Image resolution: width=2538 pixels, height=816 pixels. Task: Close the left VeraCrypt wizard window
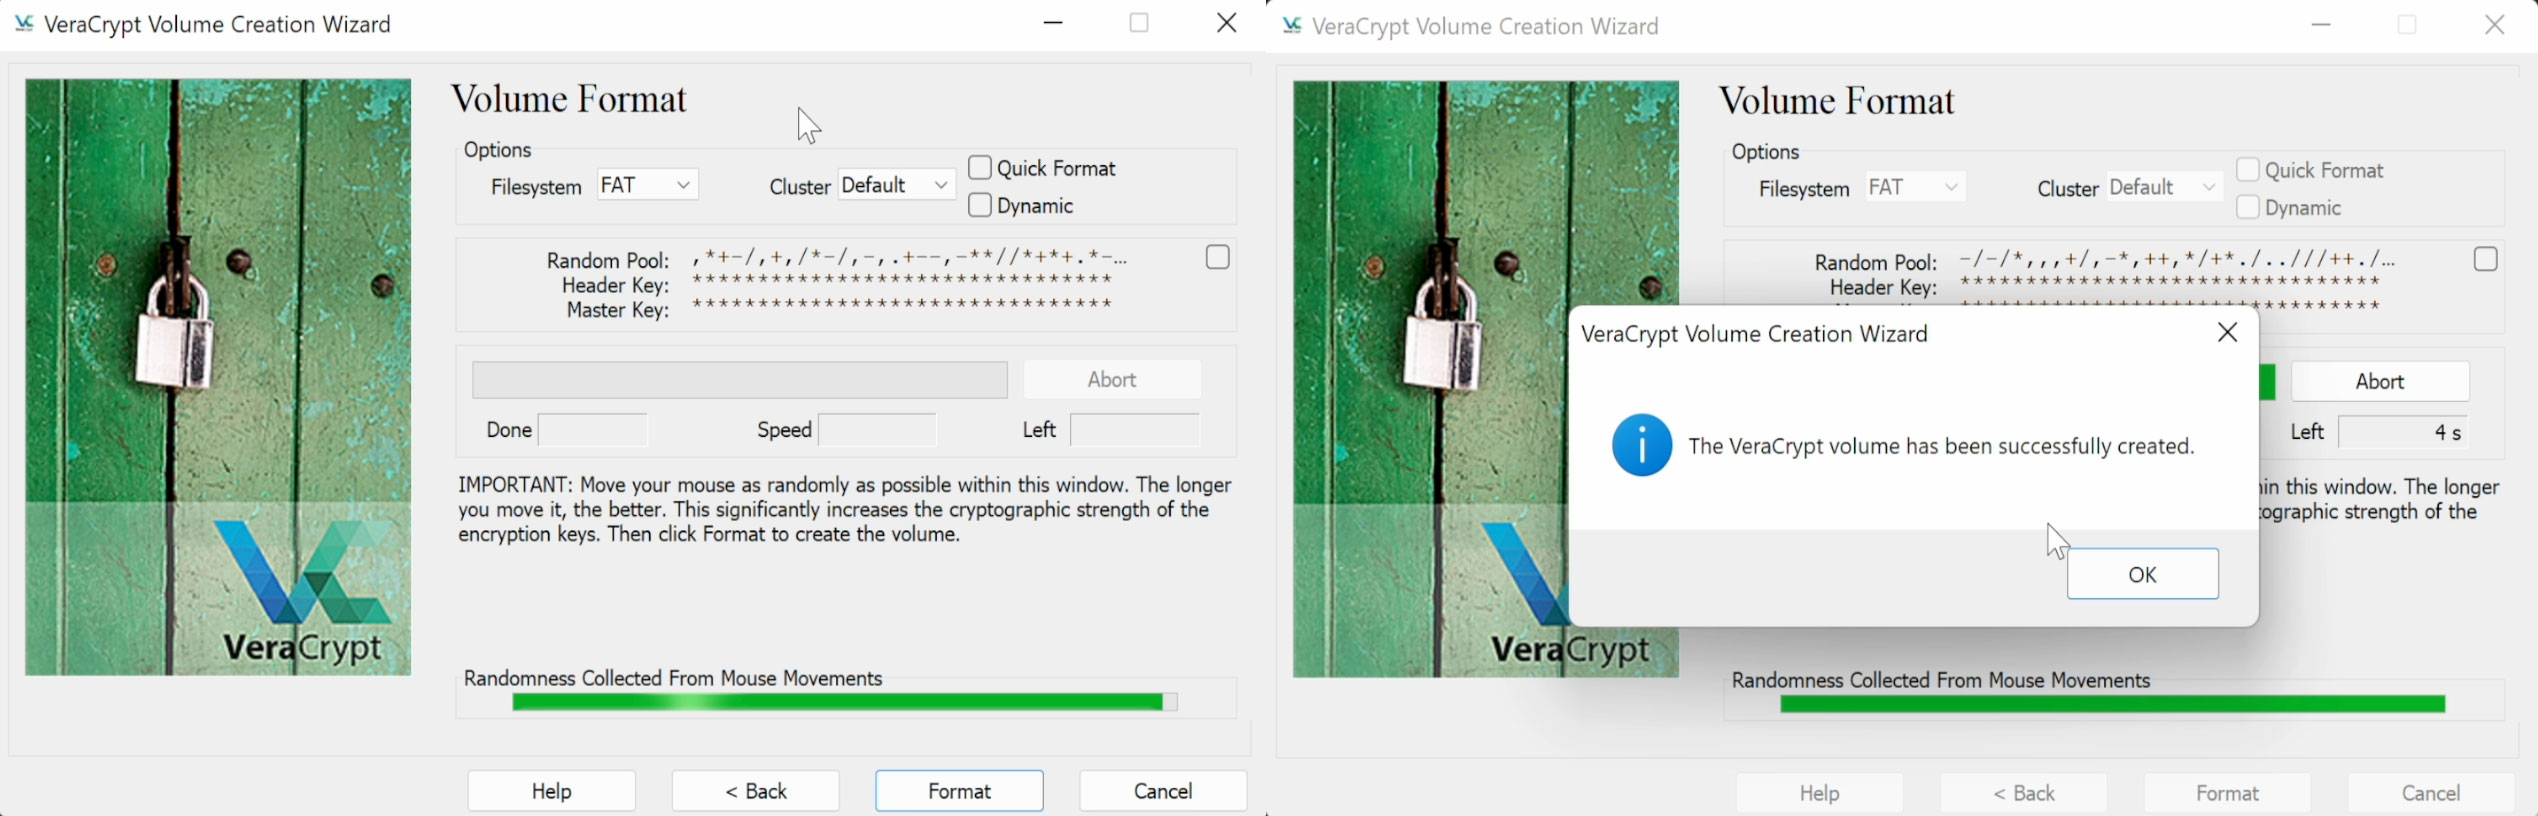click(1227, 23)
